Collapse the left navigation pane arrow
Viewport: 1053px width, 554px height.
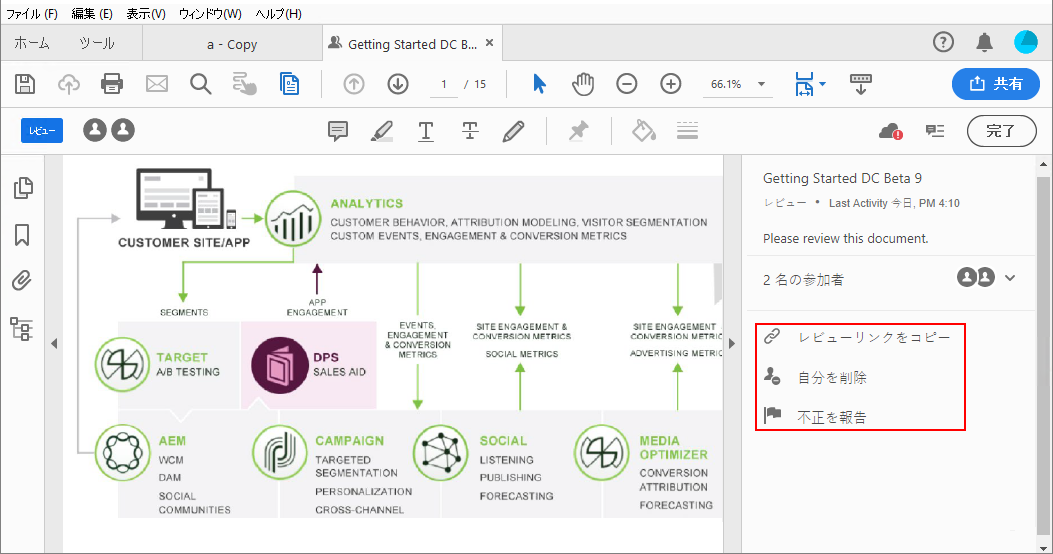pyautogui.click(x=54, y=344)
